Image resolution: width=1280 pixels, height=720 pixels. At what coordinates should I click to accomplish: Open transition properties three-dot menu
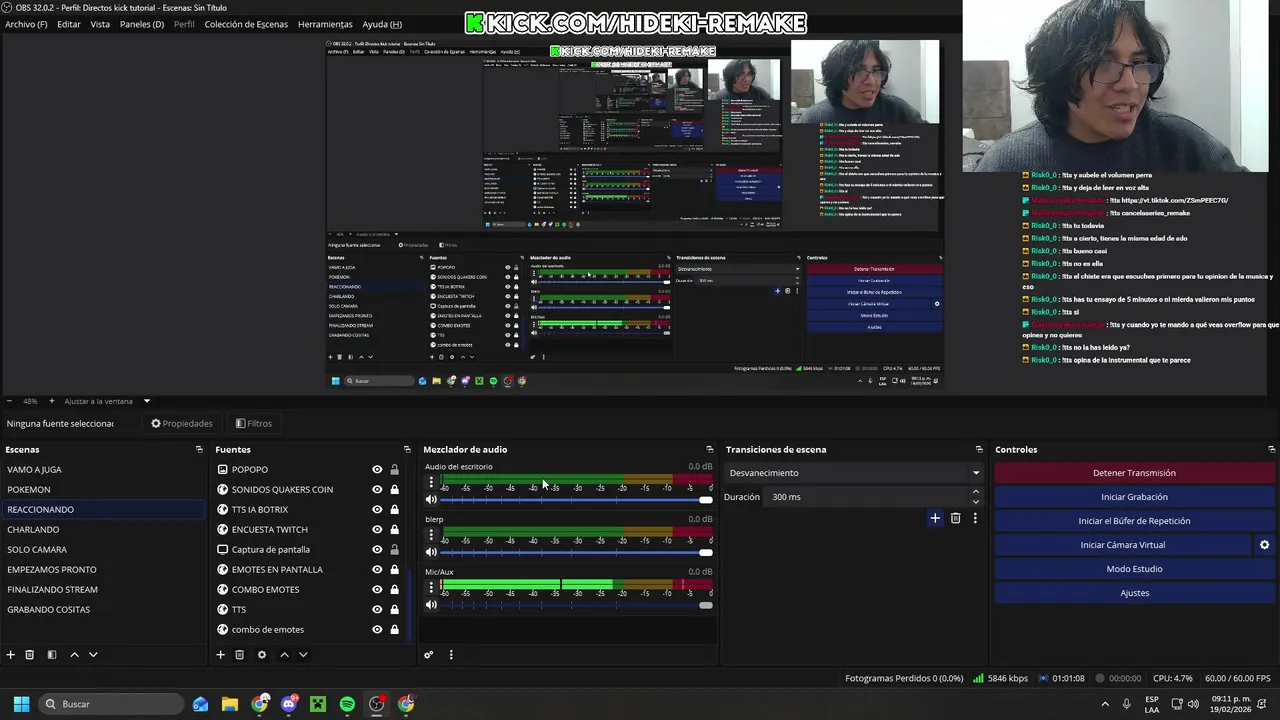point(975,518)
